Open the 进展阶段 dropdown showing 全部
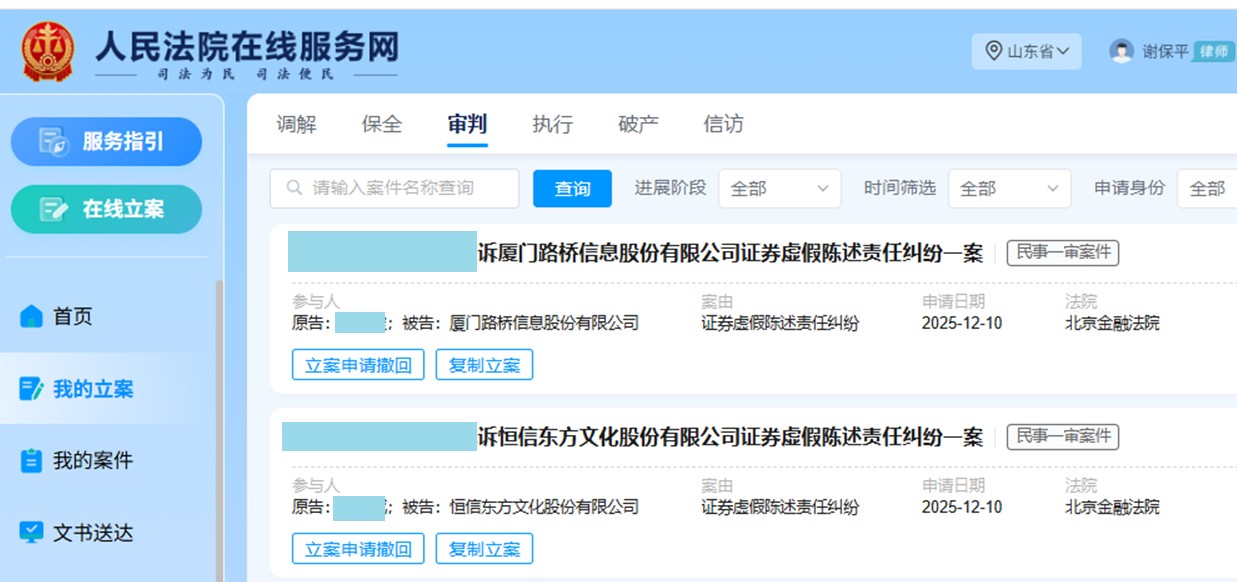This screenshot has width=1237, height=582. click(780, 188)
